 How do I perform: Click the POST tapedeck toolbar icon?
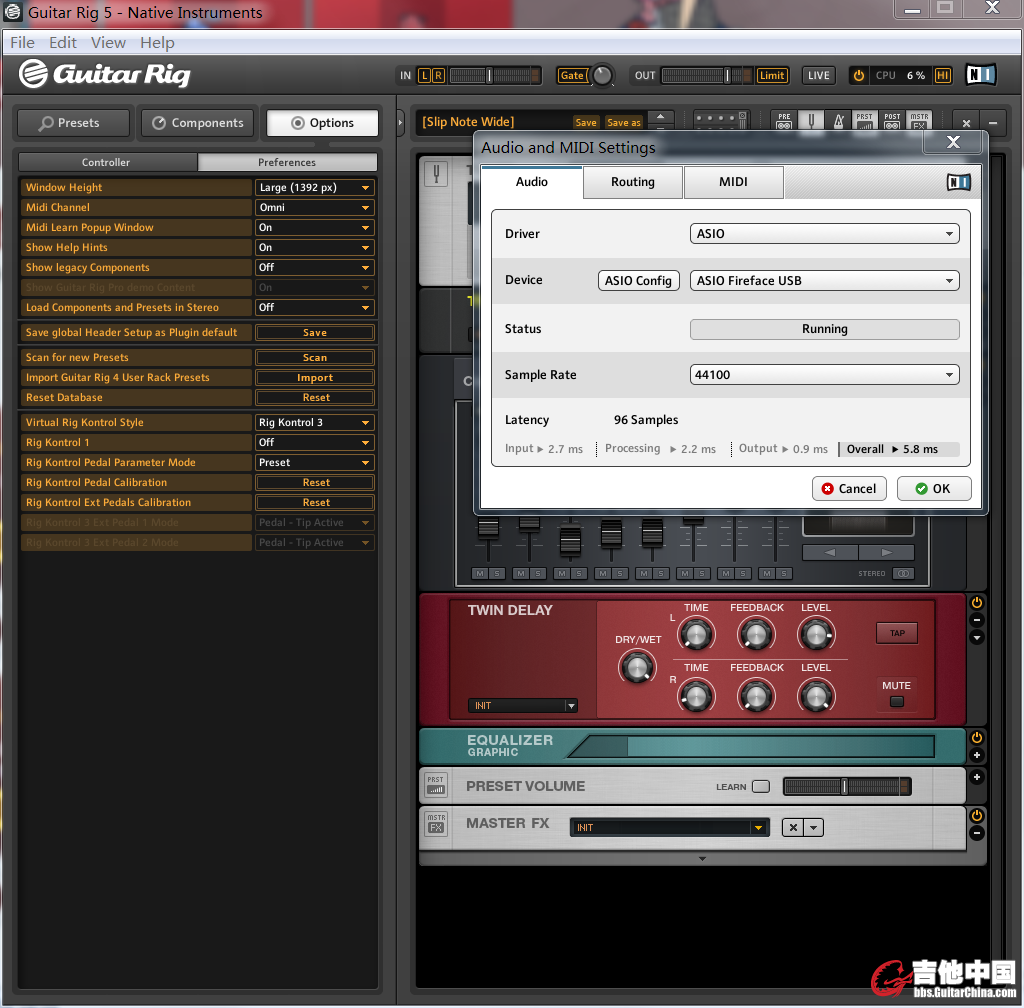(892, 122)
